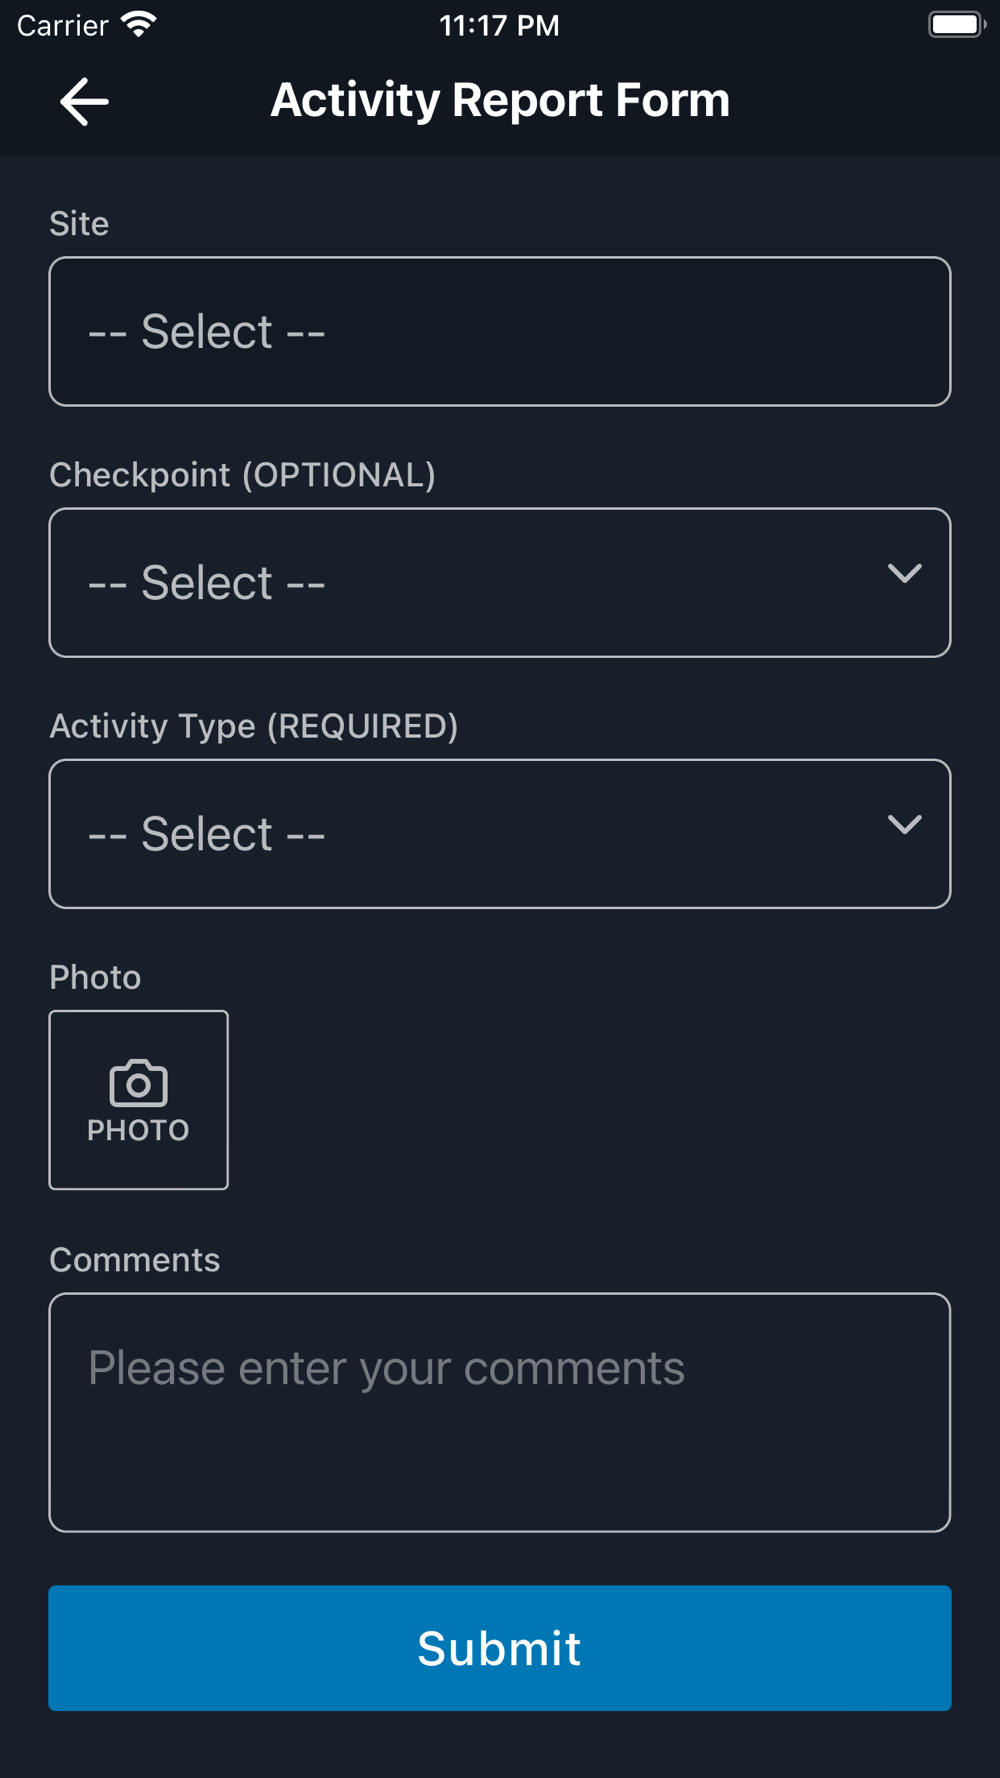This screenshot has width=1000, height=1778.
Task: Expand the Checkpoint dropdown chevron
Action: 904,574
